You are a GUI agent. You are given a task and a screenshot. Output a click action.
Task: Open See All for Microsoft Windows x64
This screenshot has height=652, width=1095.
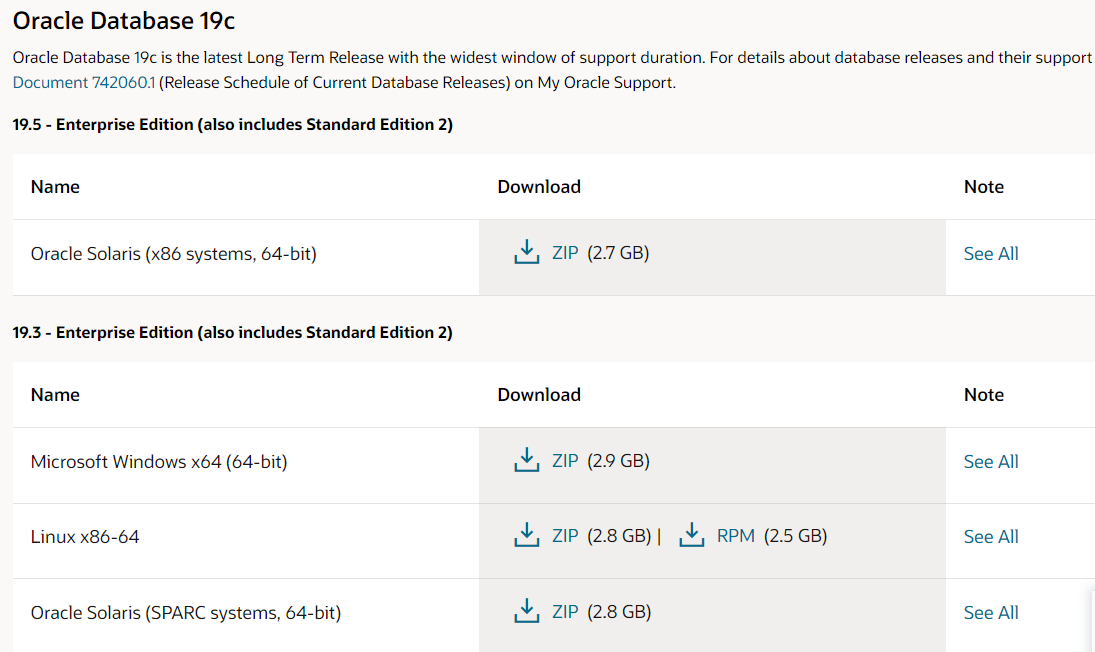coord(991,461)
